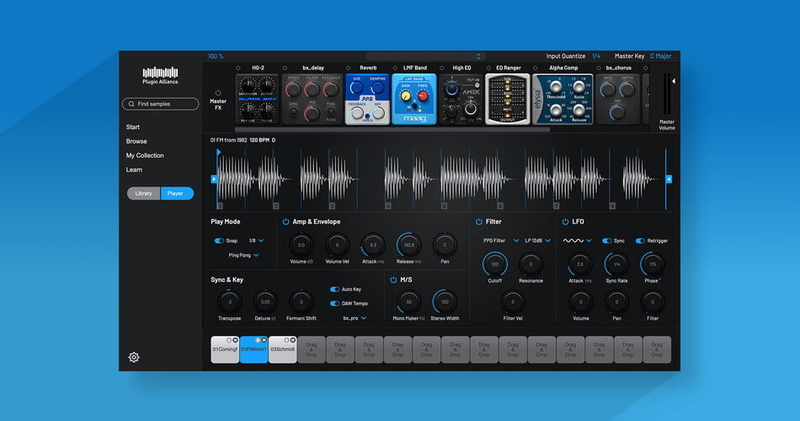Click the Master Volume arrow indicator
The width and height of the screenshot is (800, 421).
[673, 81]
